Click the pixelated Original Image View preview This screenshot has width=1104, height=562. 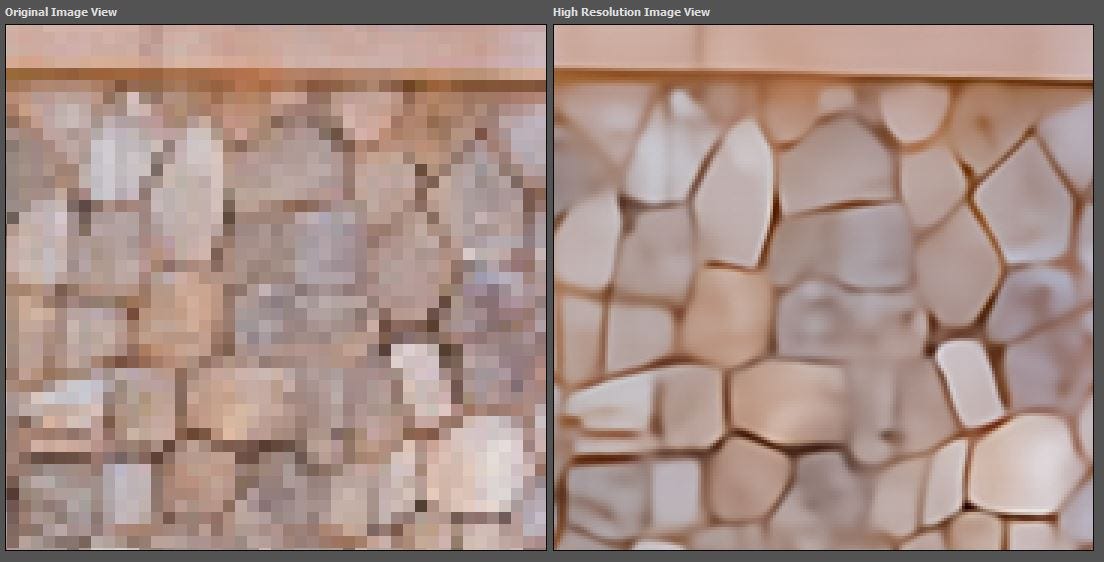point(276,287)
